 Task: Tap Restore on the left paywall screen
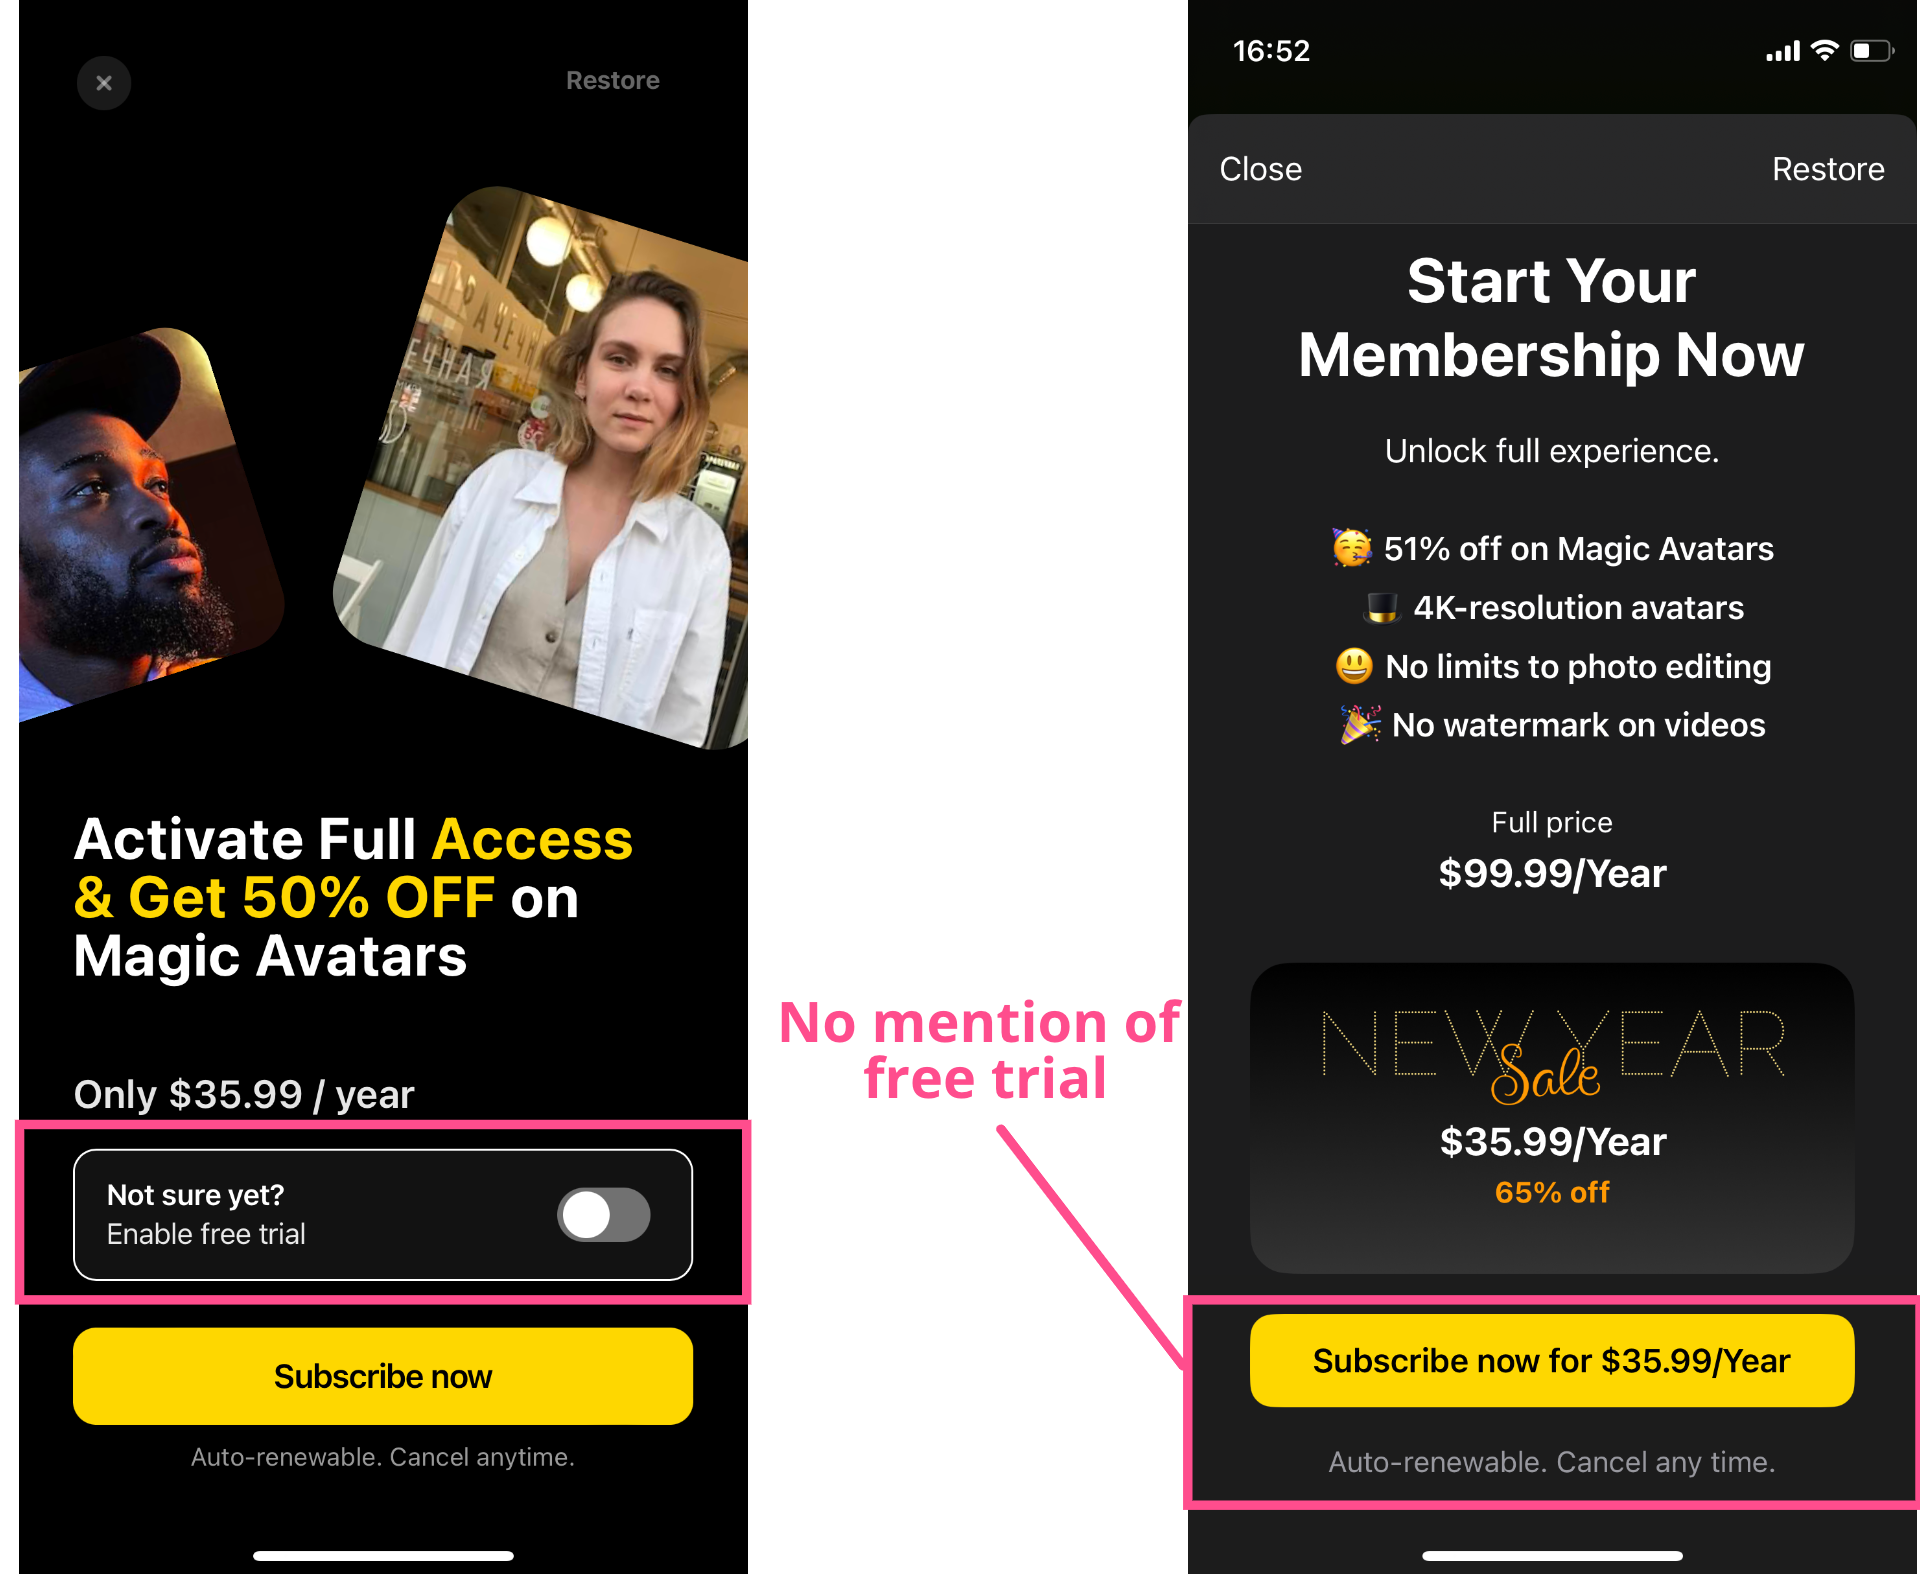point(612,81)
